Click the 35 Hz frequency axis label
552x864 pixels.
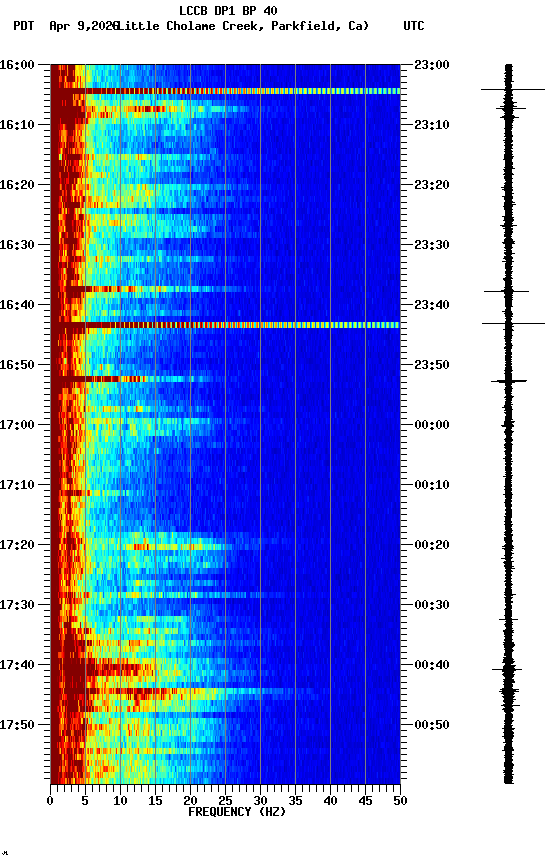[x=295, y=801]
